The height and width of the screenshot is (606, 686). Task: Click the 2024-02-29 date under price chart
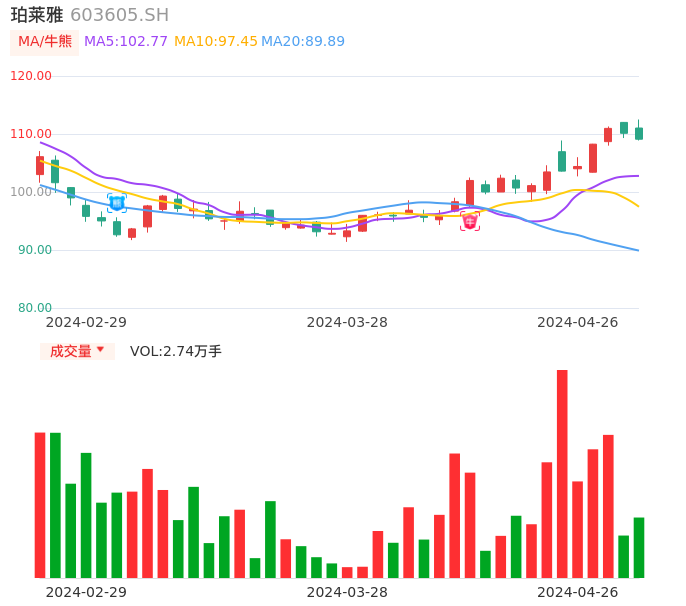(86, 322)
